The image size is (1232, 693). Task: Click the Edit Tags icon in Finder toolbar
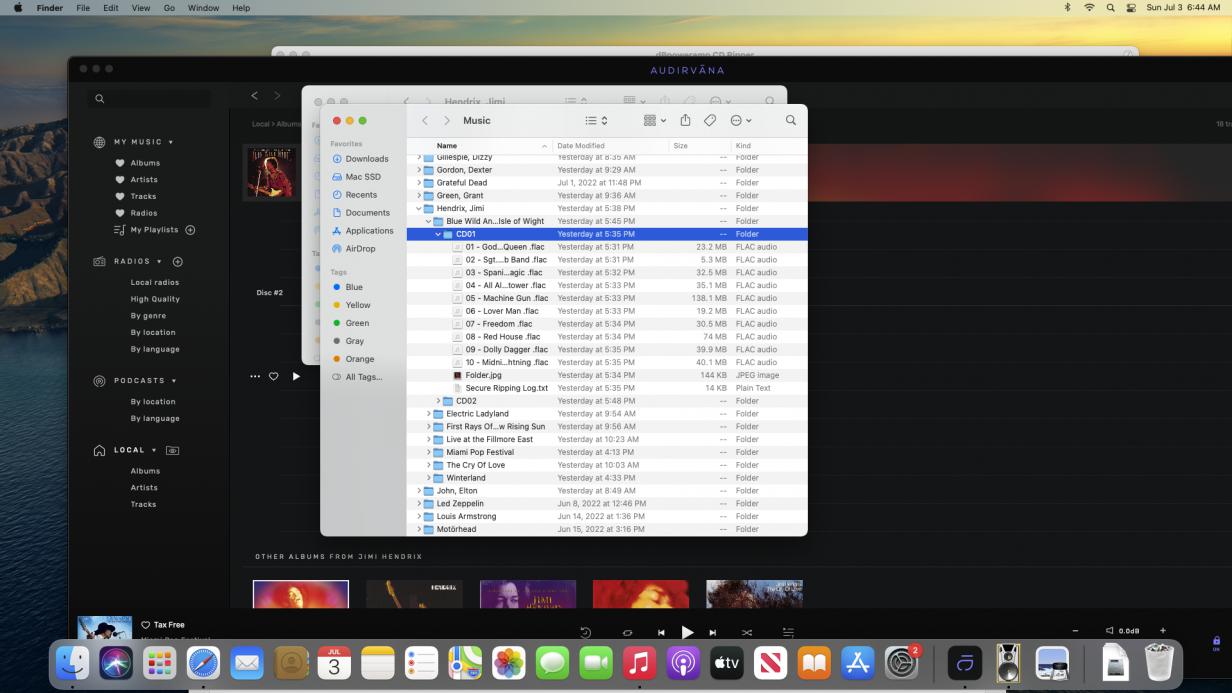pyautogui.click(x=710, y=120)
